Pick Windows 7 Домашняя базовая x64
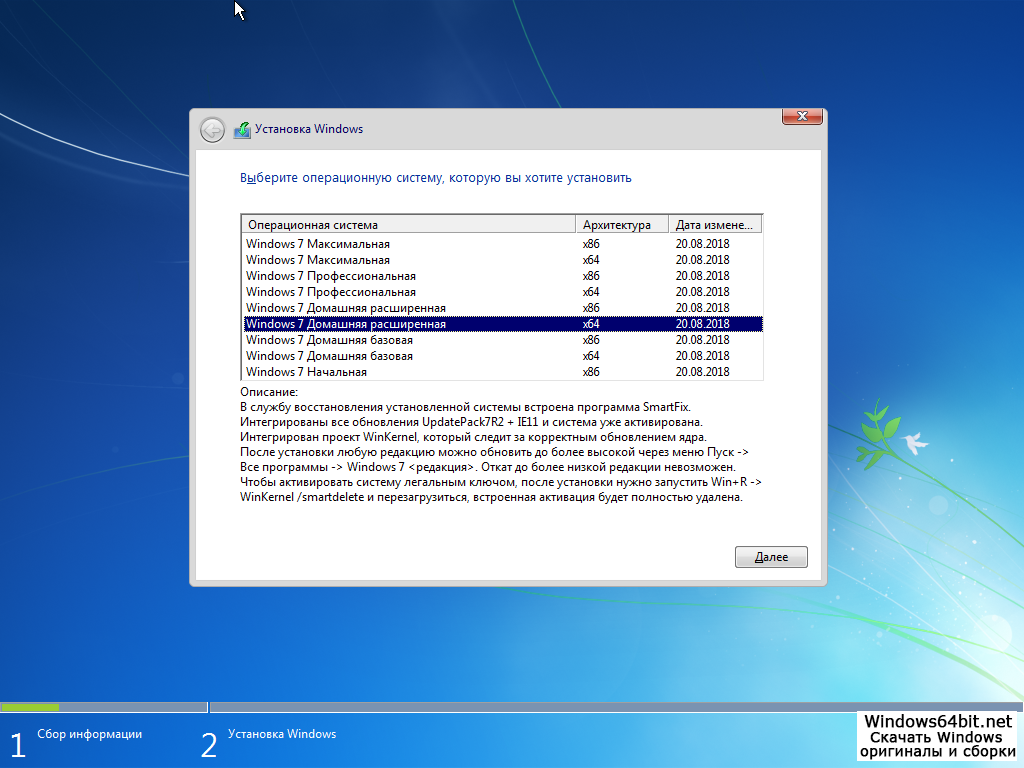The image size is (1024, 768). click(x=329, y=356)
